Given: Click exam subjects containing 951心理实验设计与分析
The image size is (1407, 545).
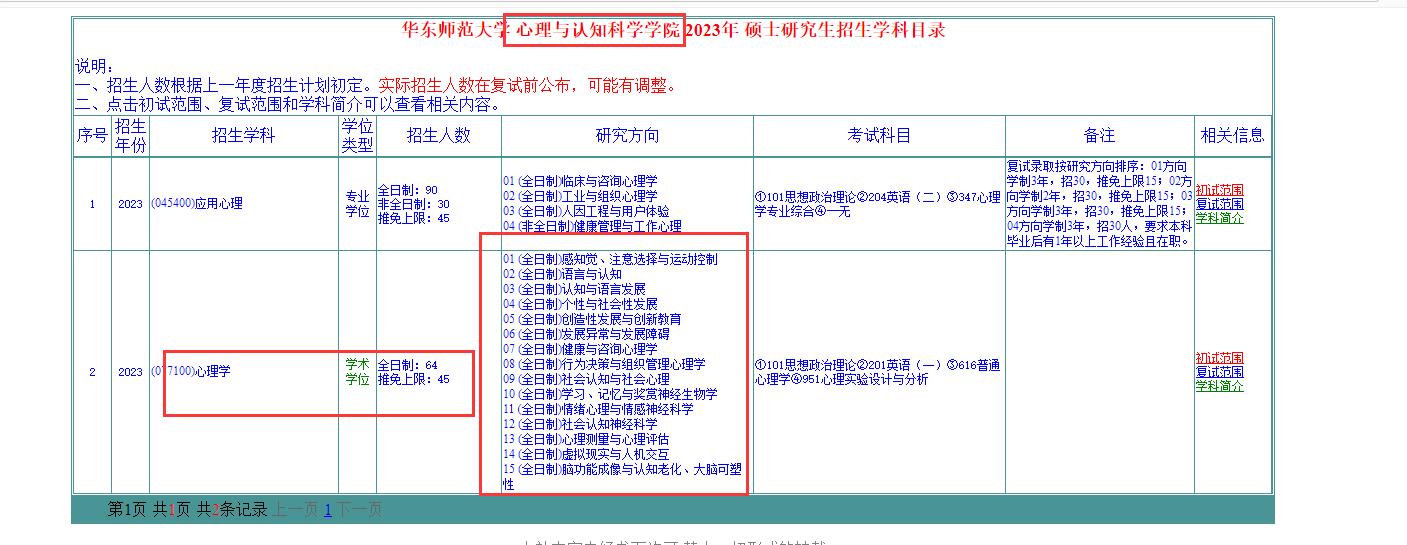Looking at the screenshot, I should (x=878, y=372).
